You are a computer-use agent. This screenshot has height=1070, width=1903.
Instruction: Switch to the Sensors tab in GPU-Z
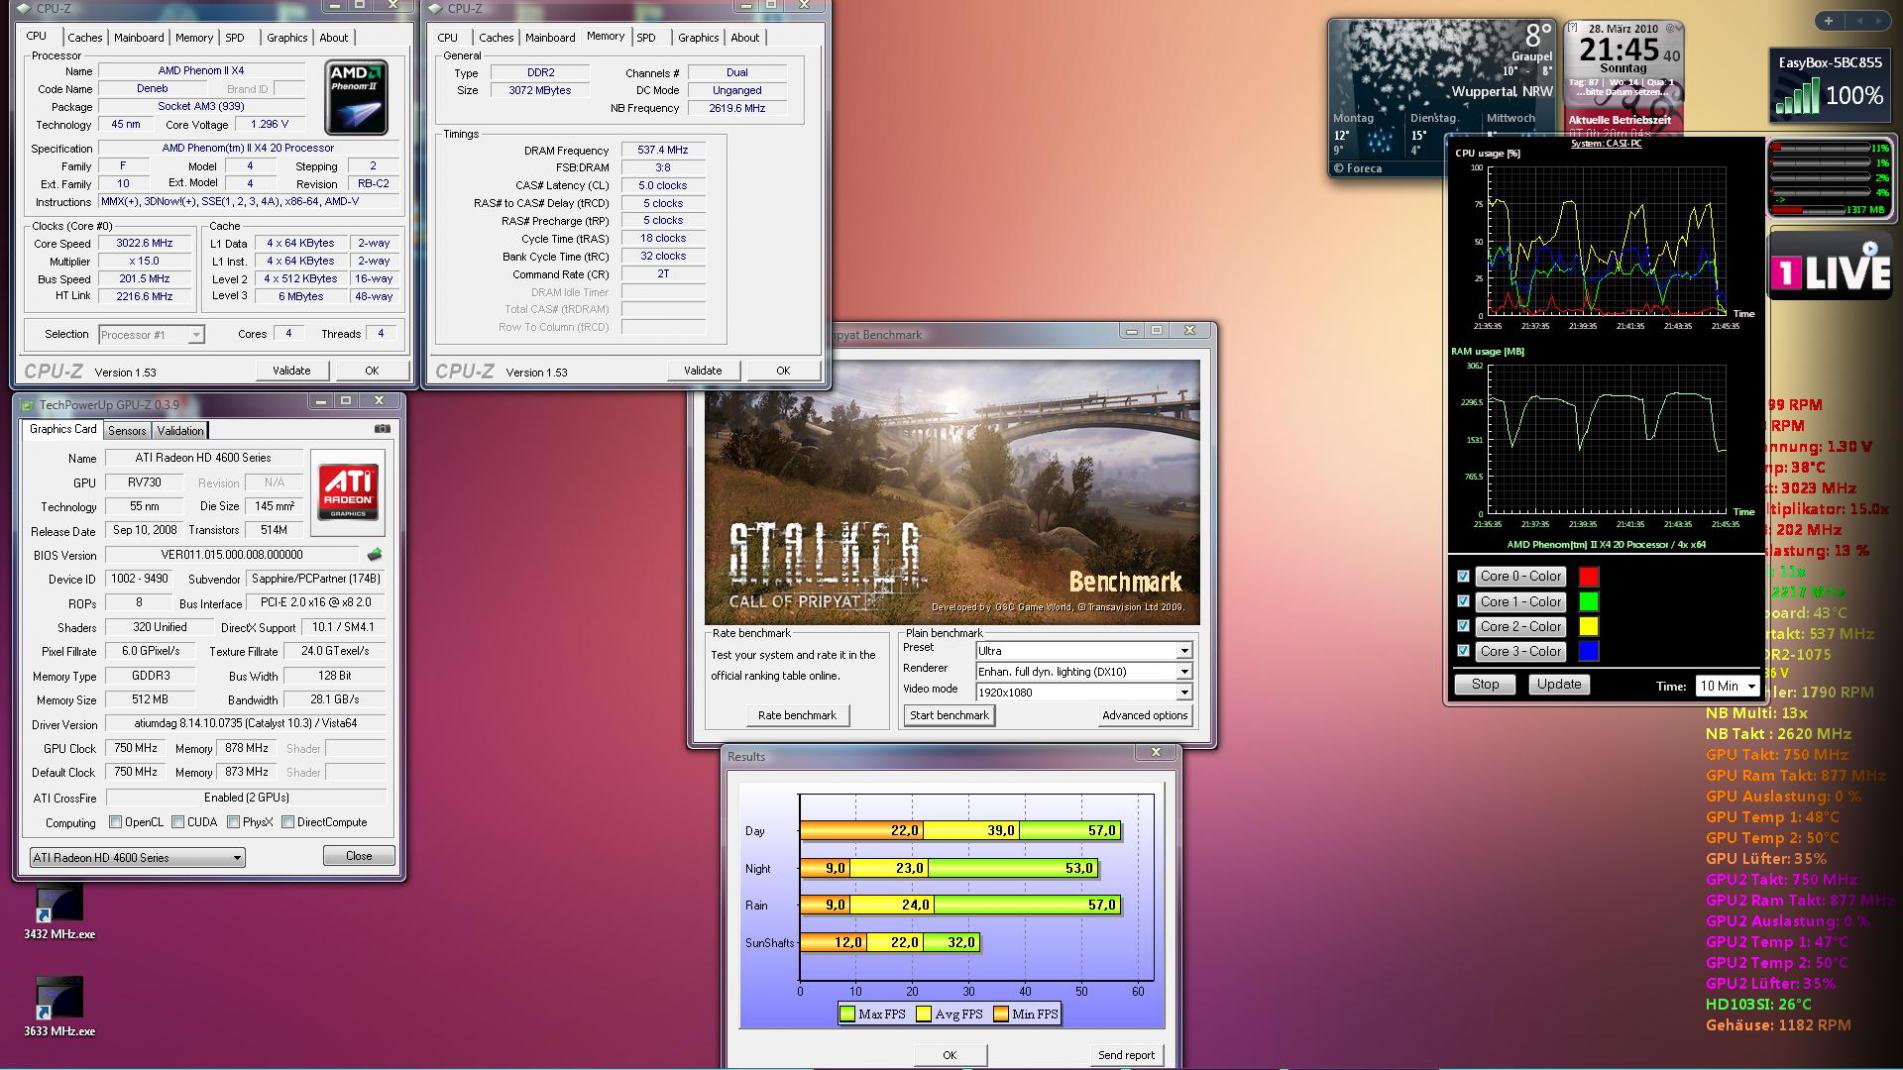coord(127,431)
